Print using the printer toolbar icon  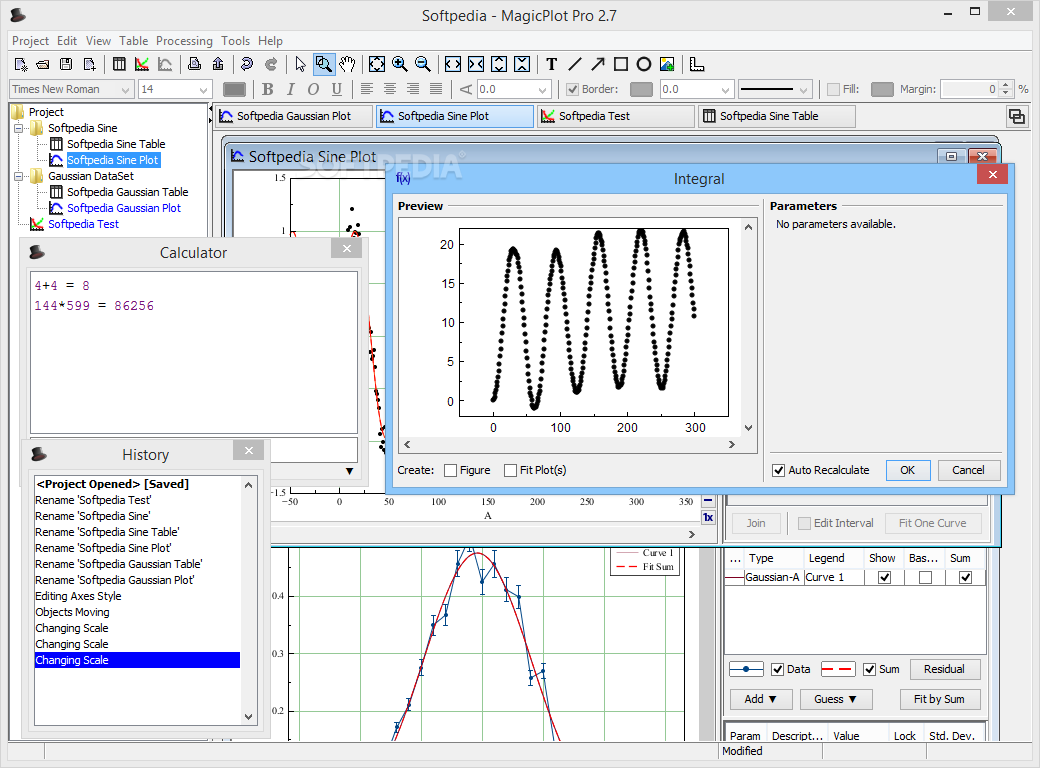[194, 64]
